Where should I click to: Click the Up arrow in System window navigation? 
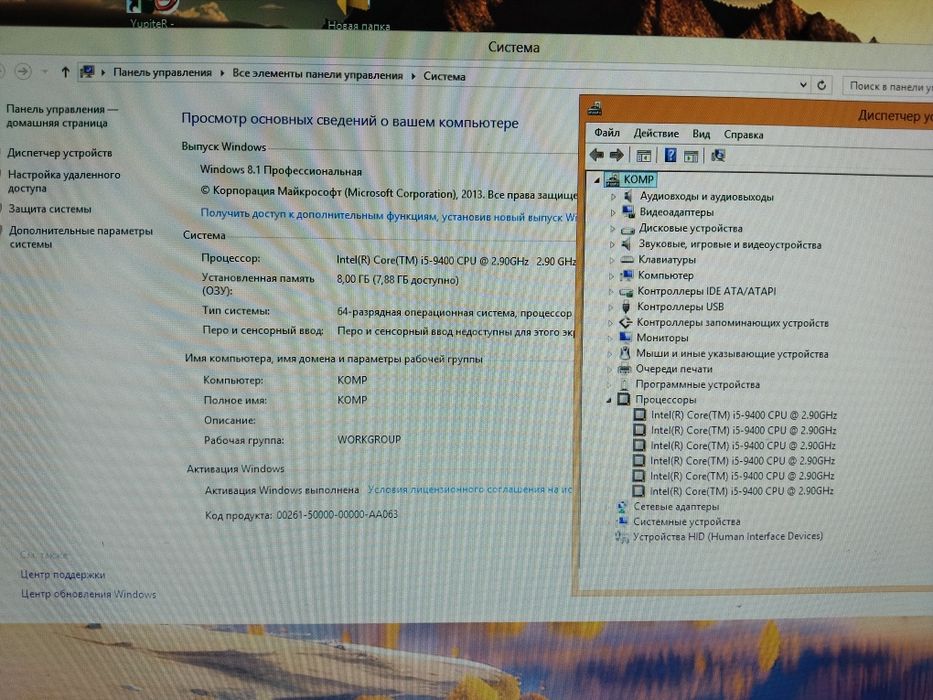(x=65, y=72)
